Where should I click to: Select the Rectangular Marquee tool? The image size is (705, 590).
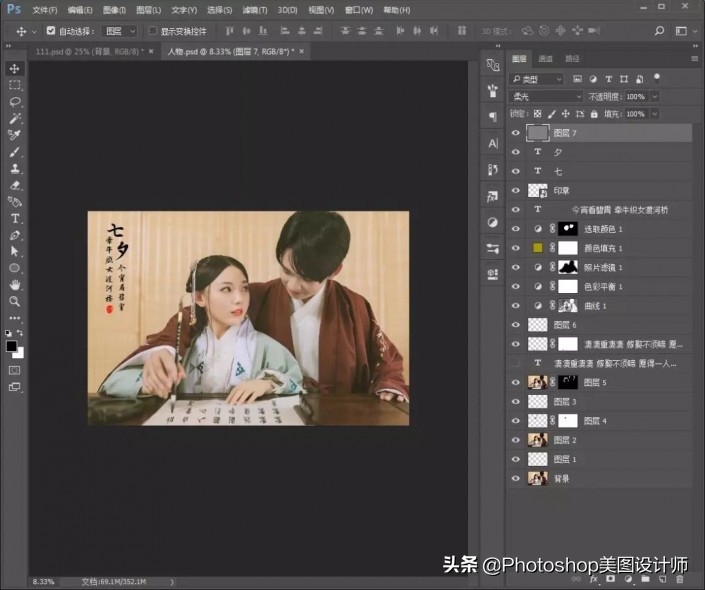14,85
